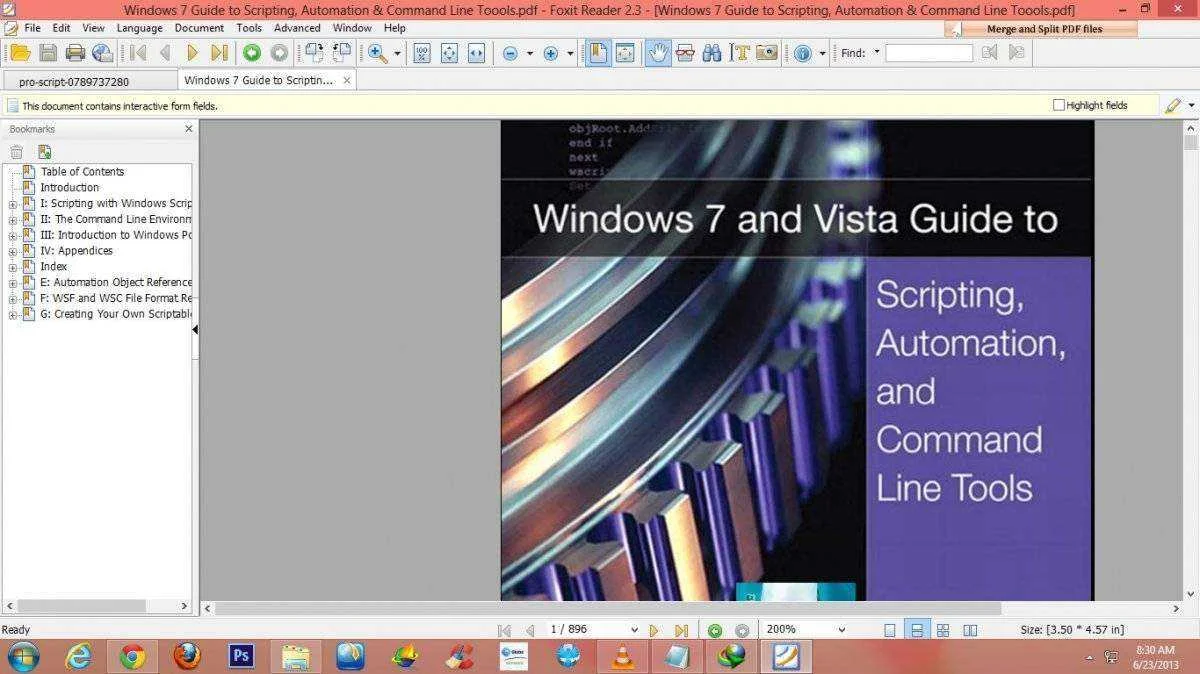The image size is (1200, 674).
Task: Open the 200% zoom level dropdown
Action: point(841,630)
